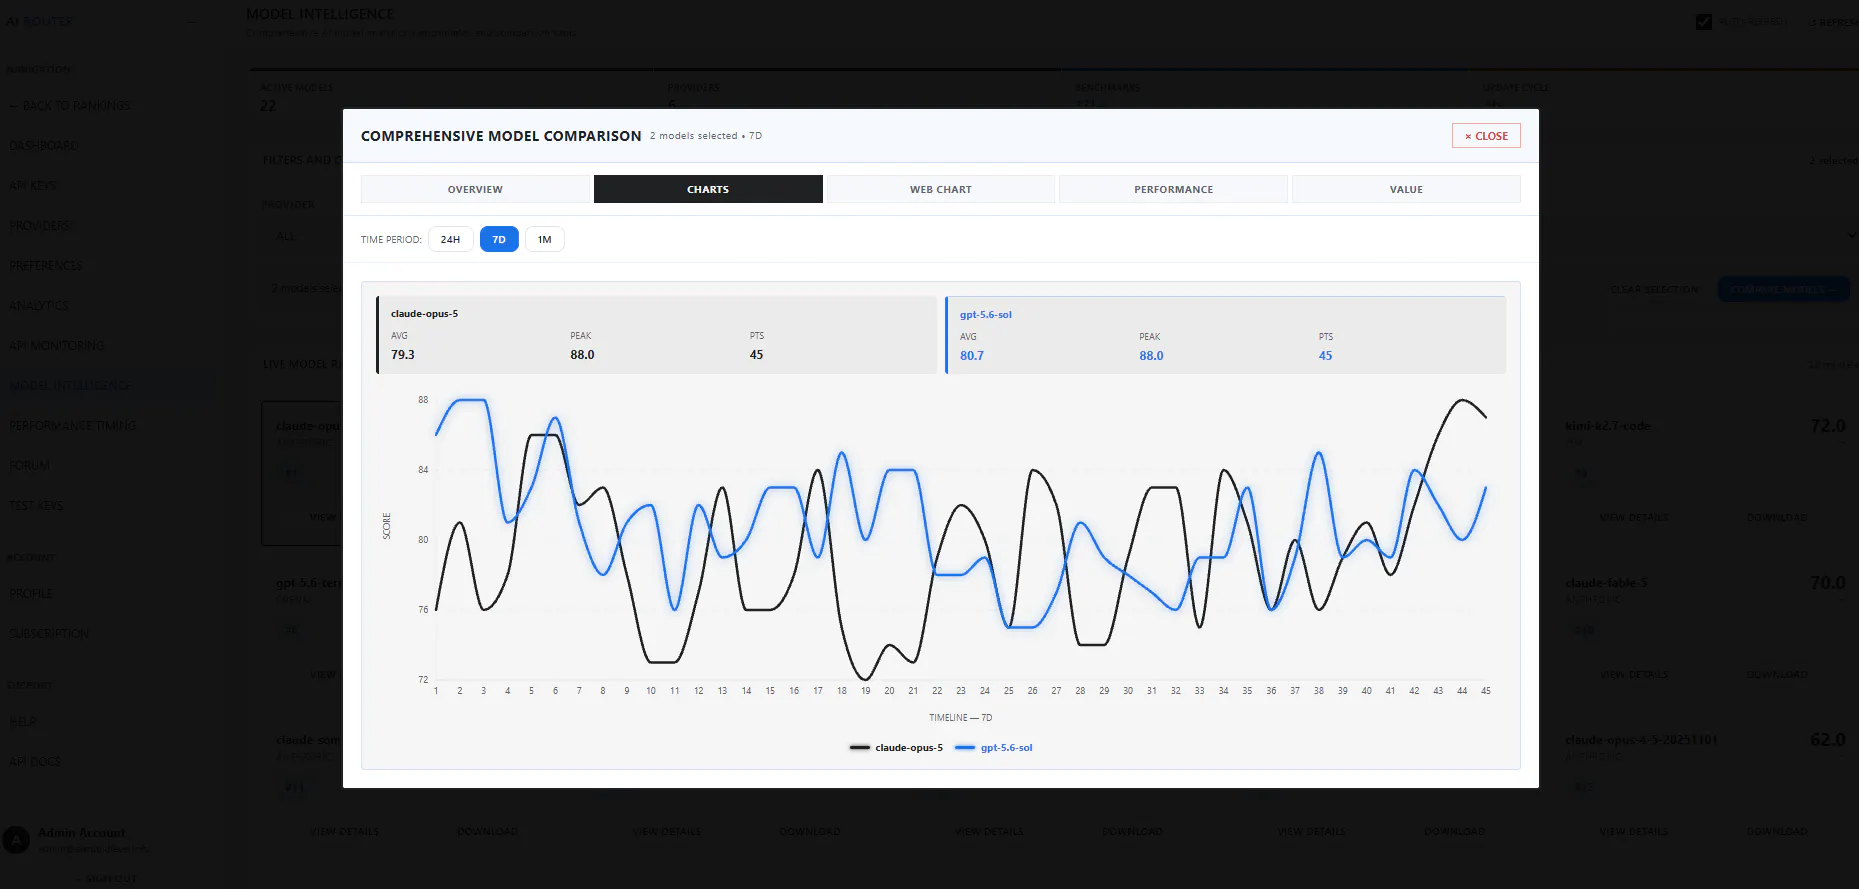The width and height of the screenshot is (1859, 889).
Task: Click claude-opus-5 average value 79.3
Action: [403, 355]
